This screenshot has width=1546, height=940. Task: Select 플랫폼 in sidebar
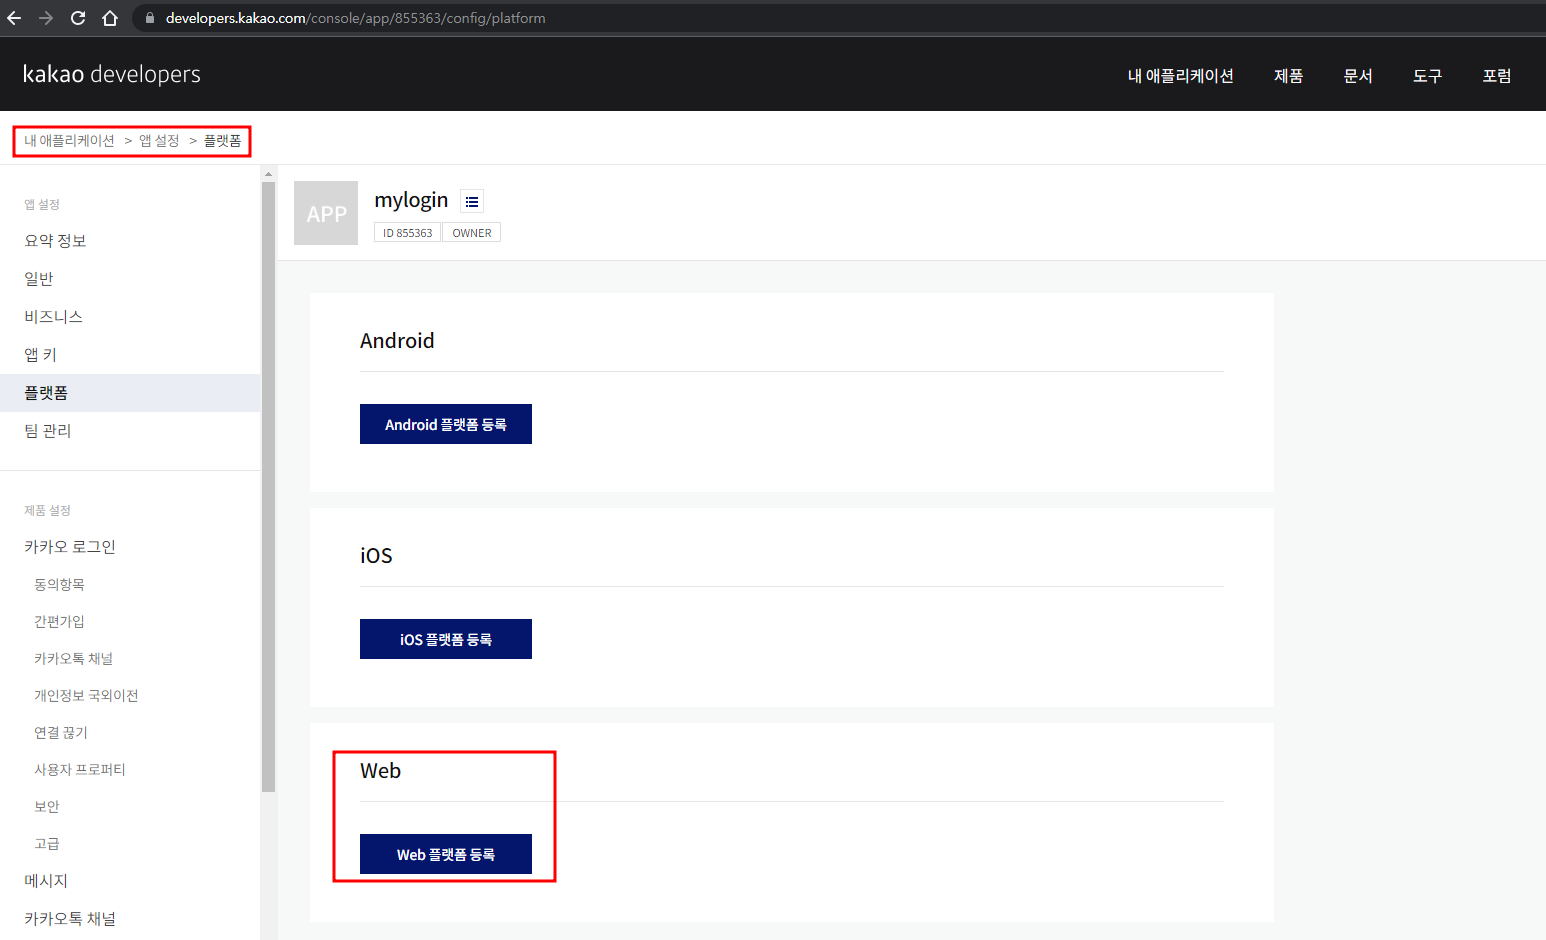click(130, 393)
